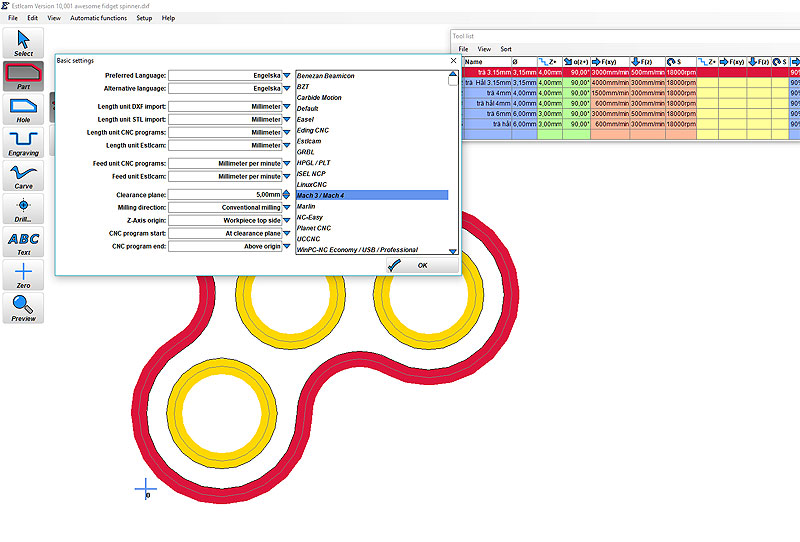Open the Setup menu
800x542 pixels.
(x=144, y=18)
